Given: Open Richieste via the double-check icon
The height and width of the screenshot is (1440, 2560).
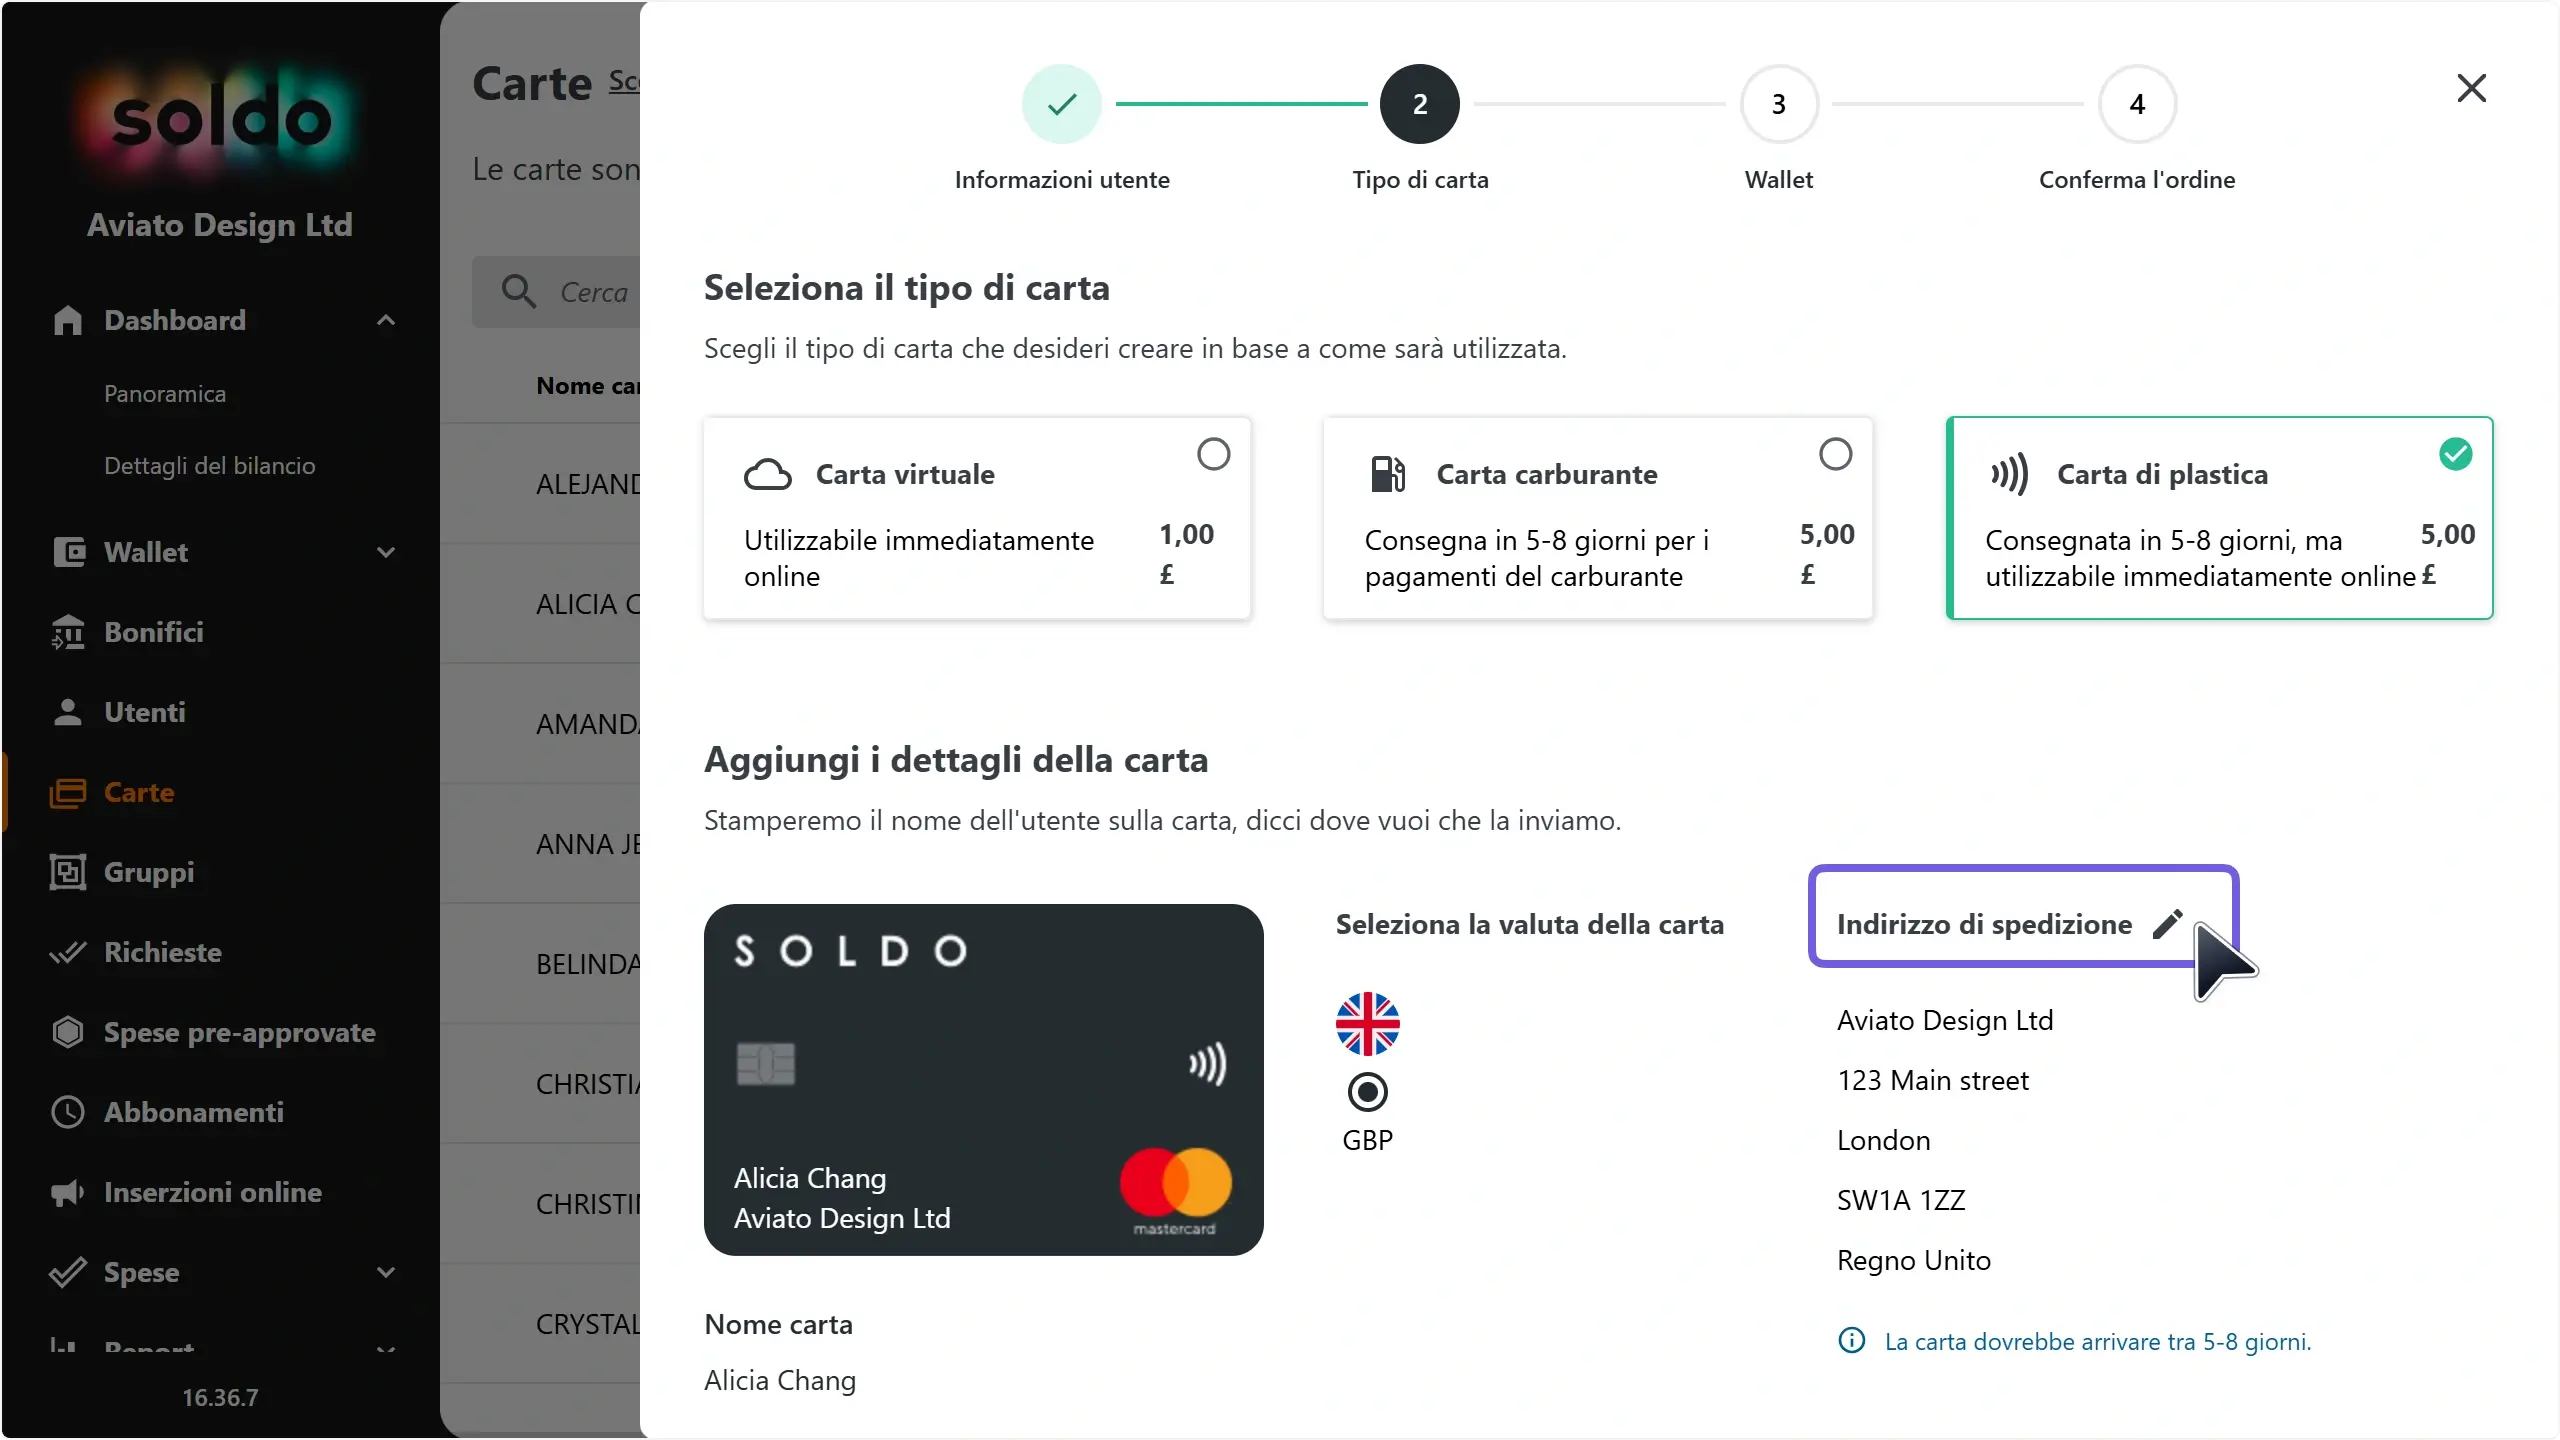Looking at the screenshot, I should pos(68,952).
